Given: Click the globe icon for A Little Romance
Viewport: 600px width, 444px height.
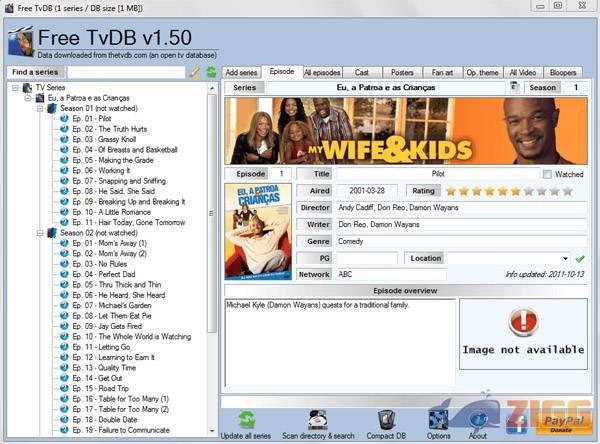Looking at the screenshot, I should point(64,212).
